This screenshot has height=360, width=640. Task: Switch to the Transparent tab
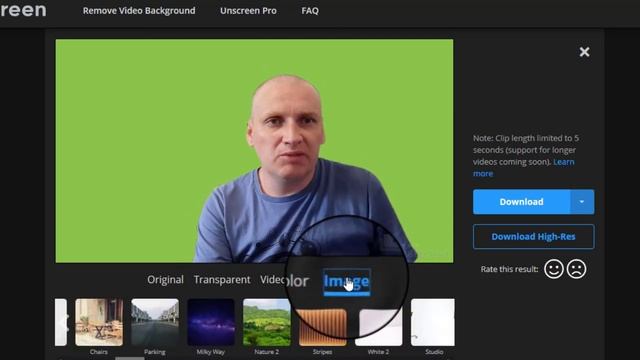point(222,280)
